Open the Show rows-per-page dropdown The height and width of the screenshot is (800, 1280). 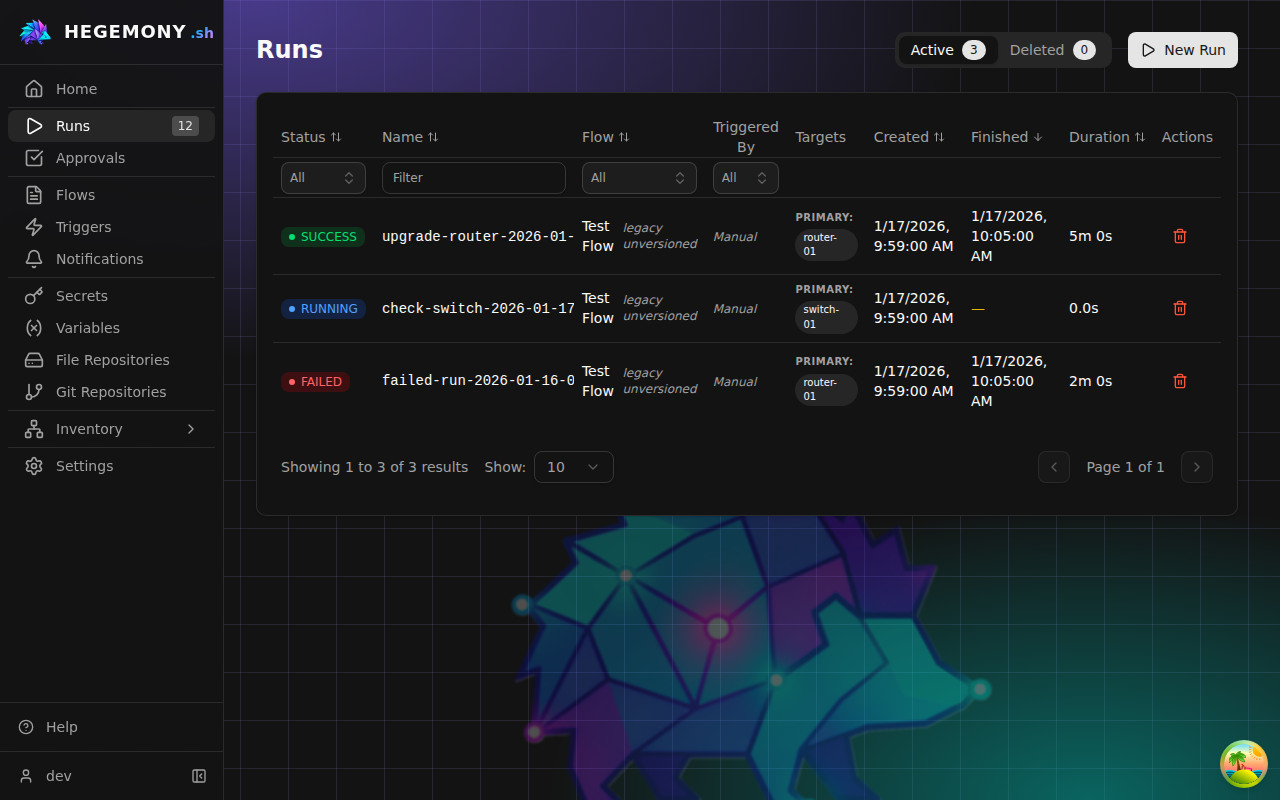574,467
